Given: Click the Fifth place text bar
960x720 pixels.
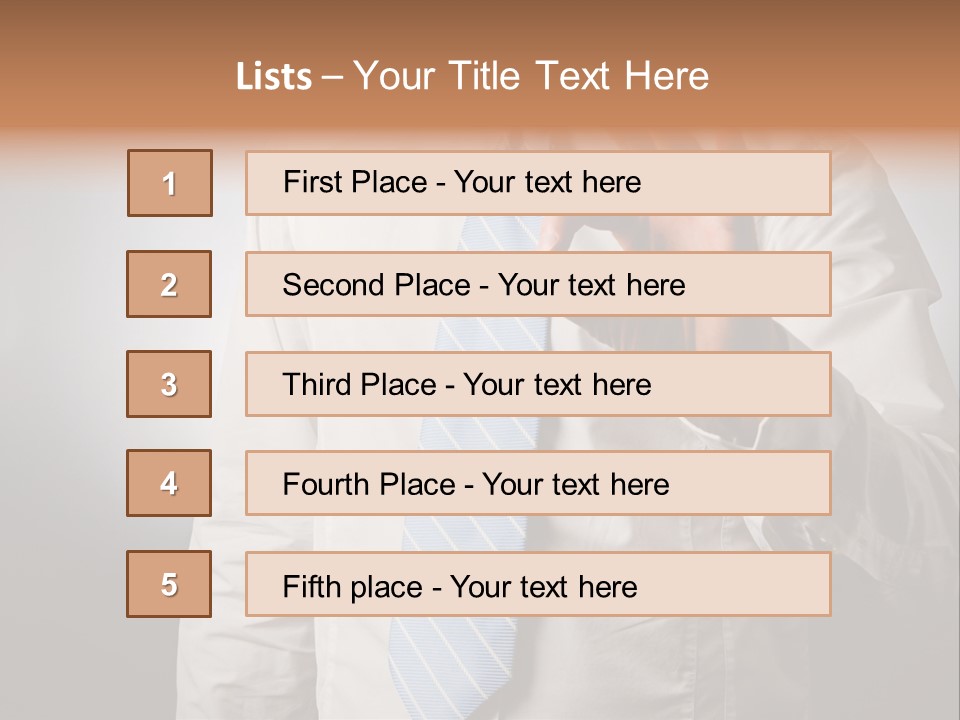Looking at the screenshot, I should click(538, 584).
